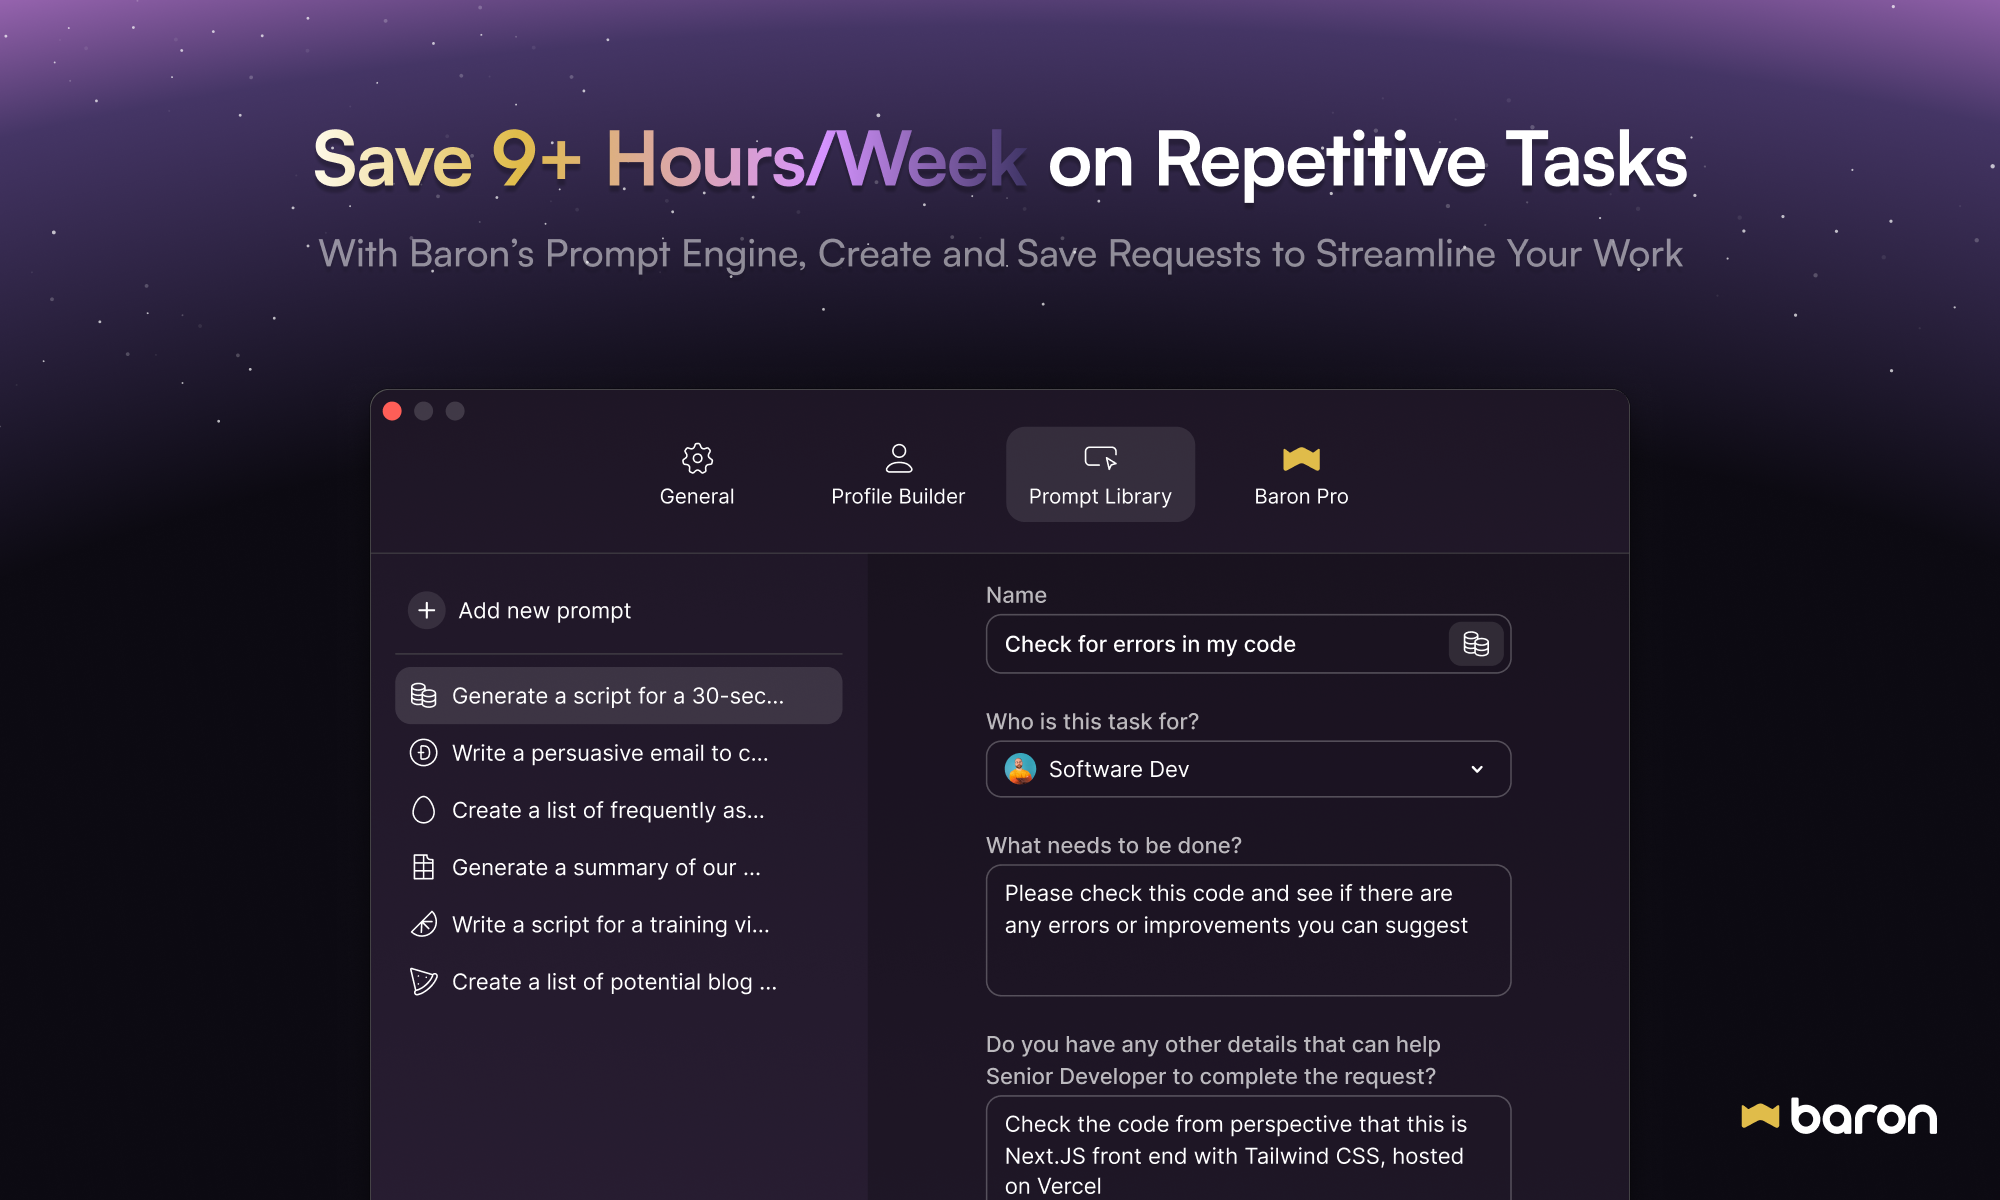Open the General settings gear tab
The height and width of the screenshot is (1200, 2000).
click(x=697, y=459)
